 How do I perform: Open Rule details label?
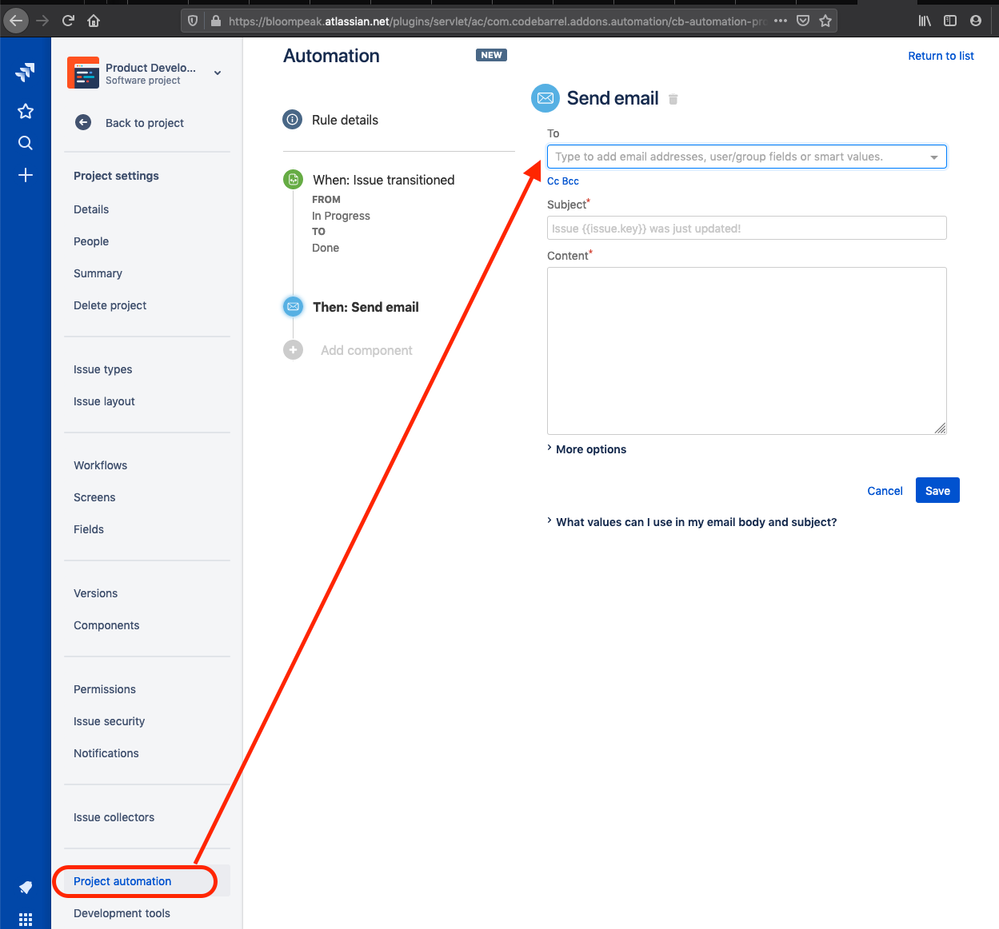(x=345, y=120)
